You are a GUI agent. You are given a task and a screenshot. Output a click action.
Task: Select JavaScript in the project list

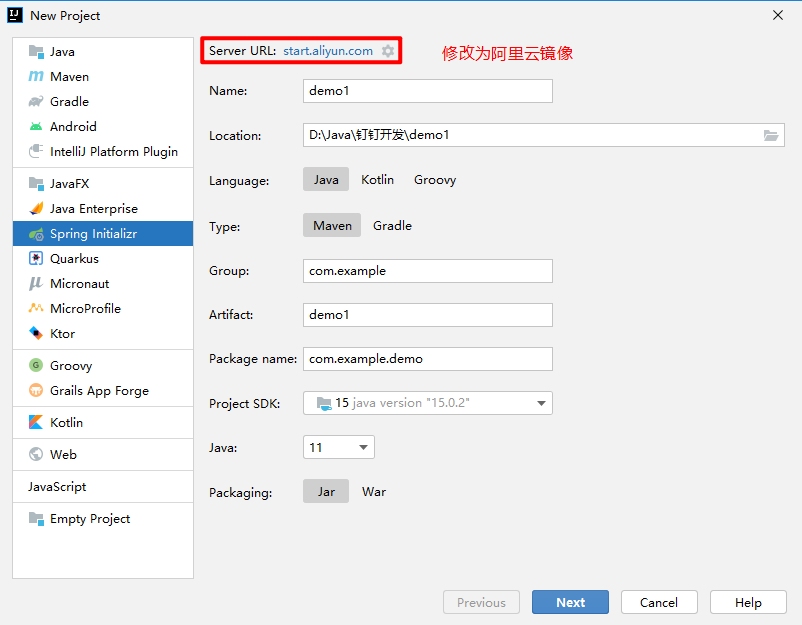(103, 486)
